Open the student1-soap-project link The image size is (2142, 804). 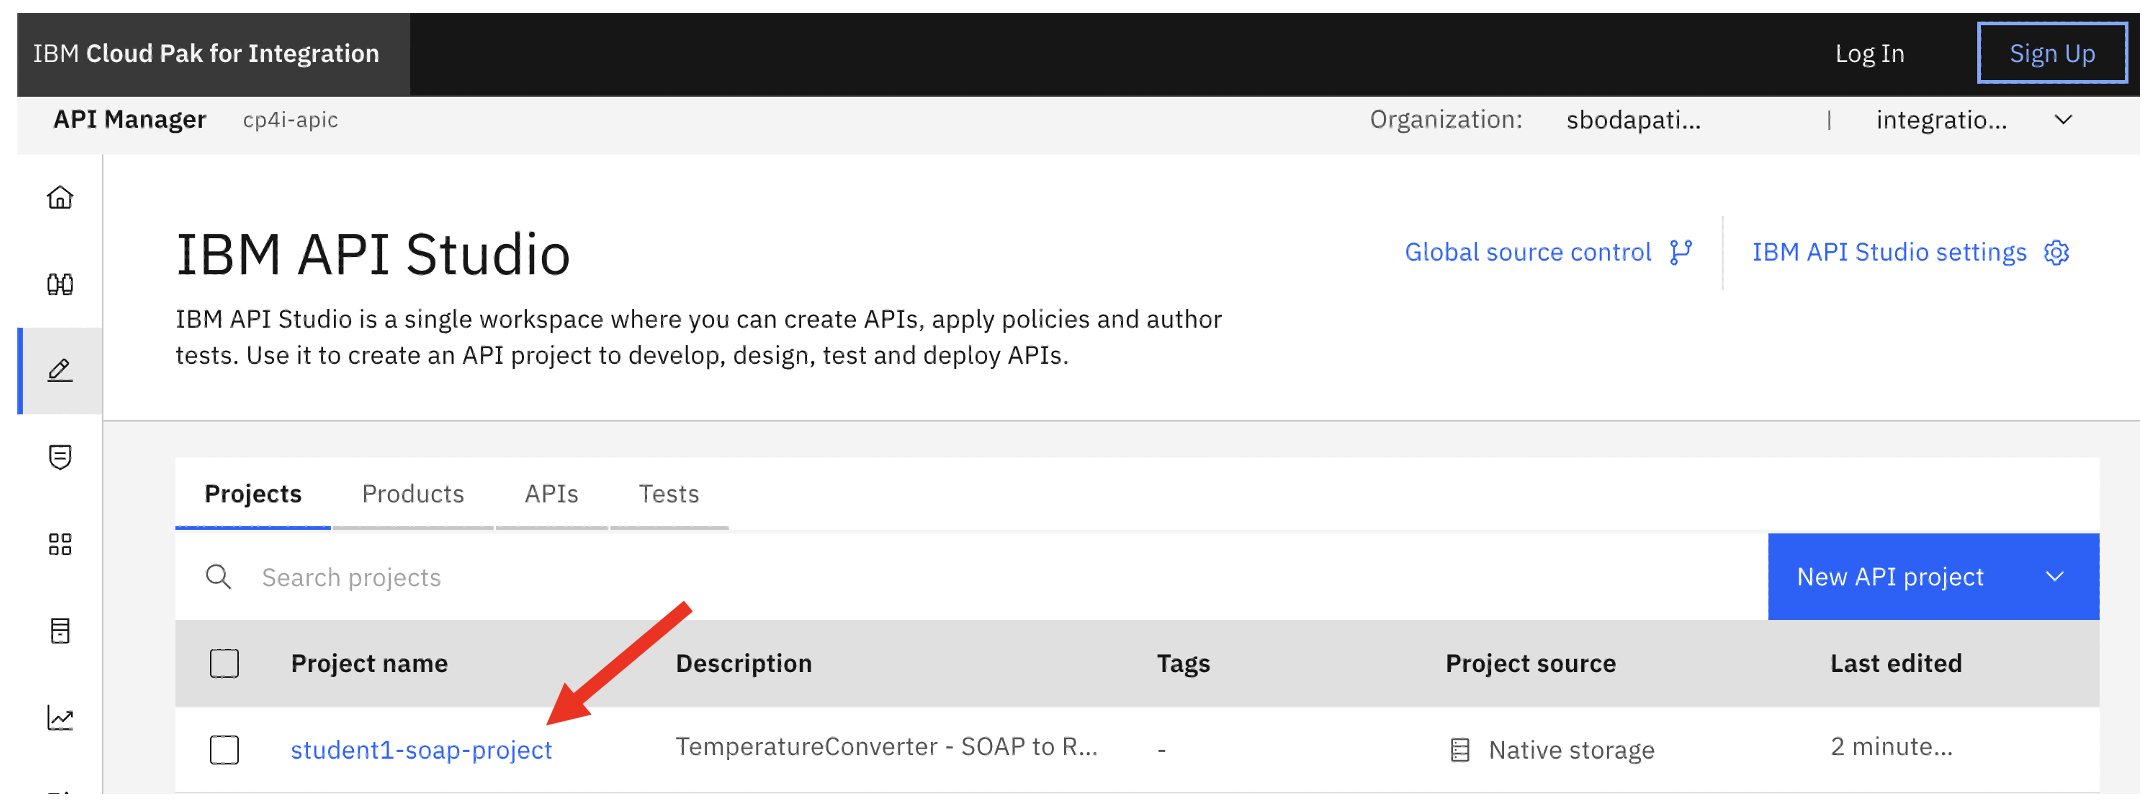click(x=421, y=750)
